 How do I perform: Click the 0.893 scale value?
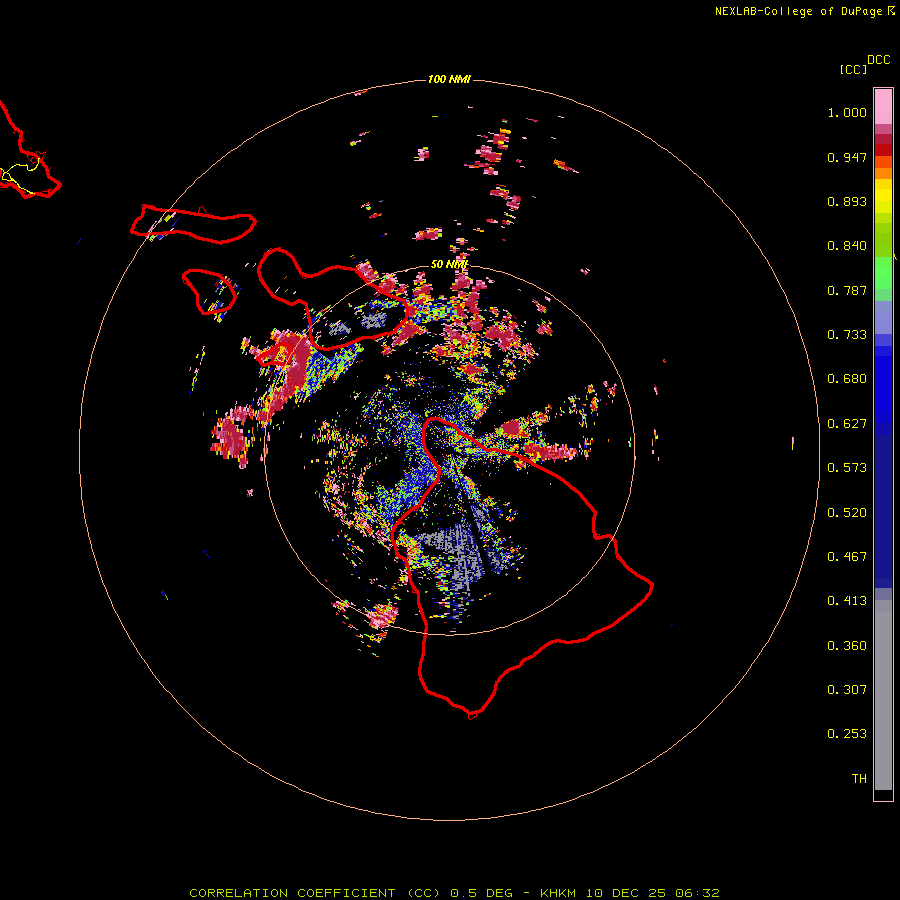pos(847,201)
